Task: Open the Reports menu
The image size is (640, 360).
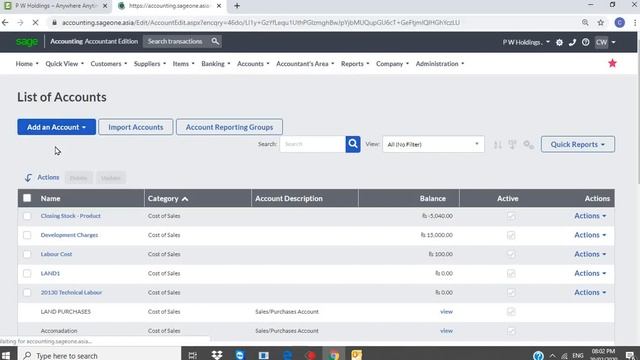Action: pos(355,64)
